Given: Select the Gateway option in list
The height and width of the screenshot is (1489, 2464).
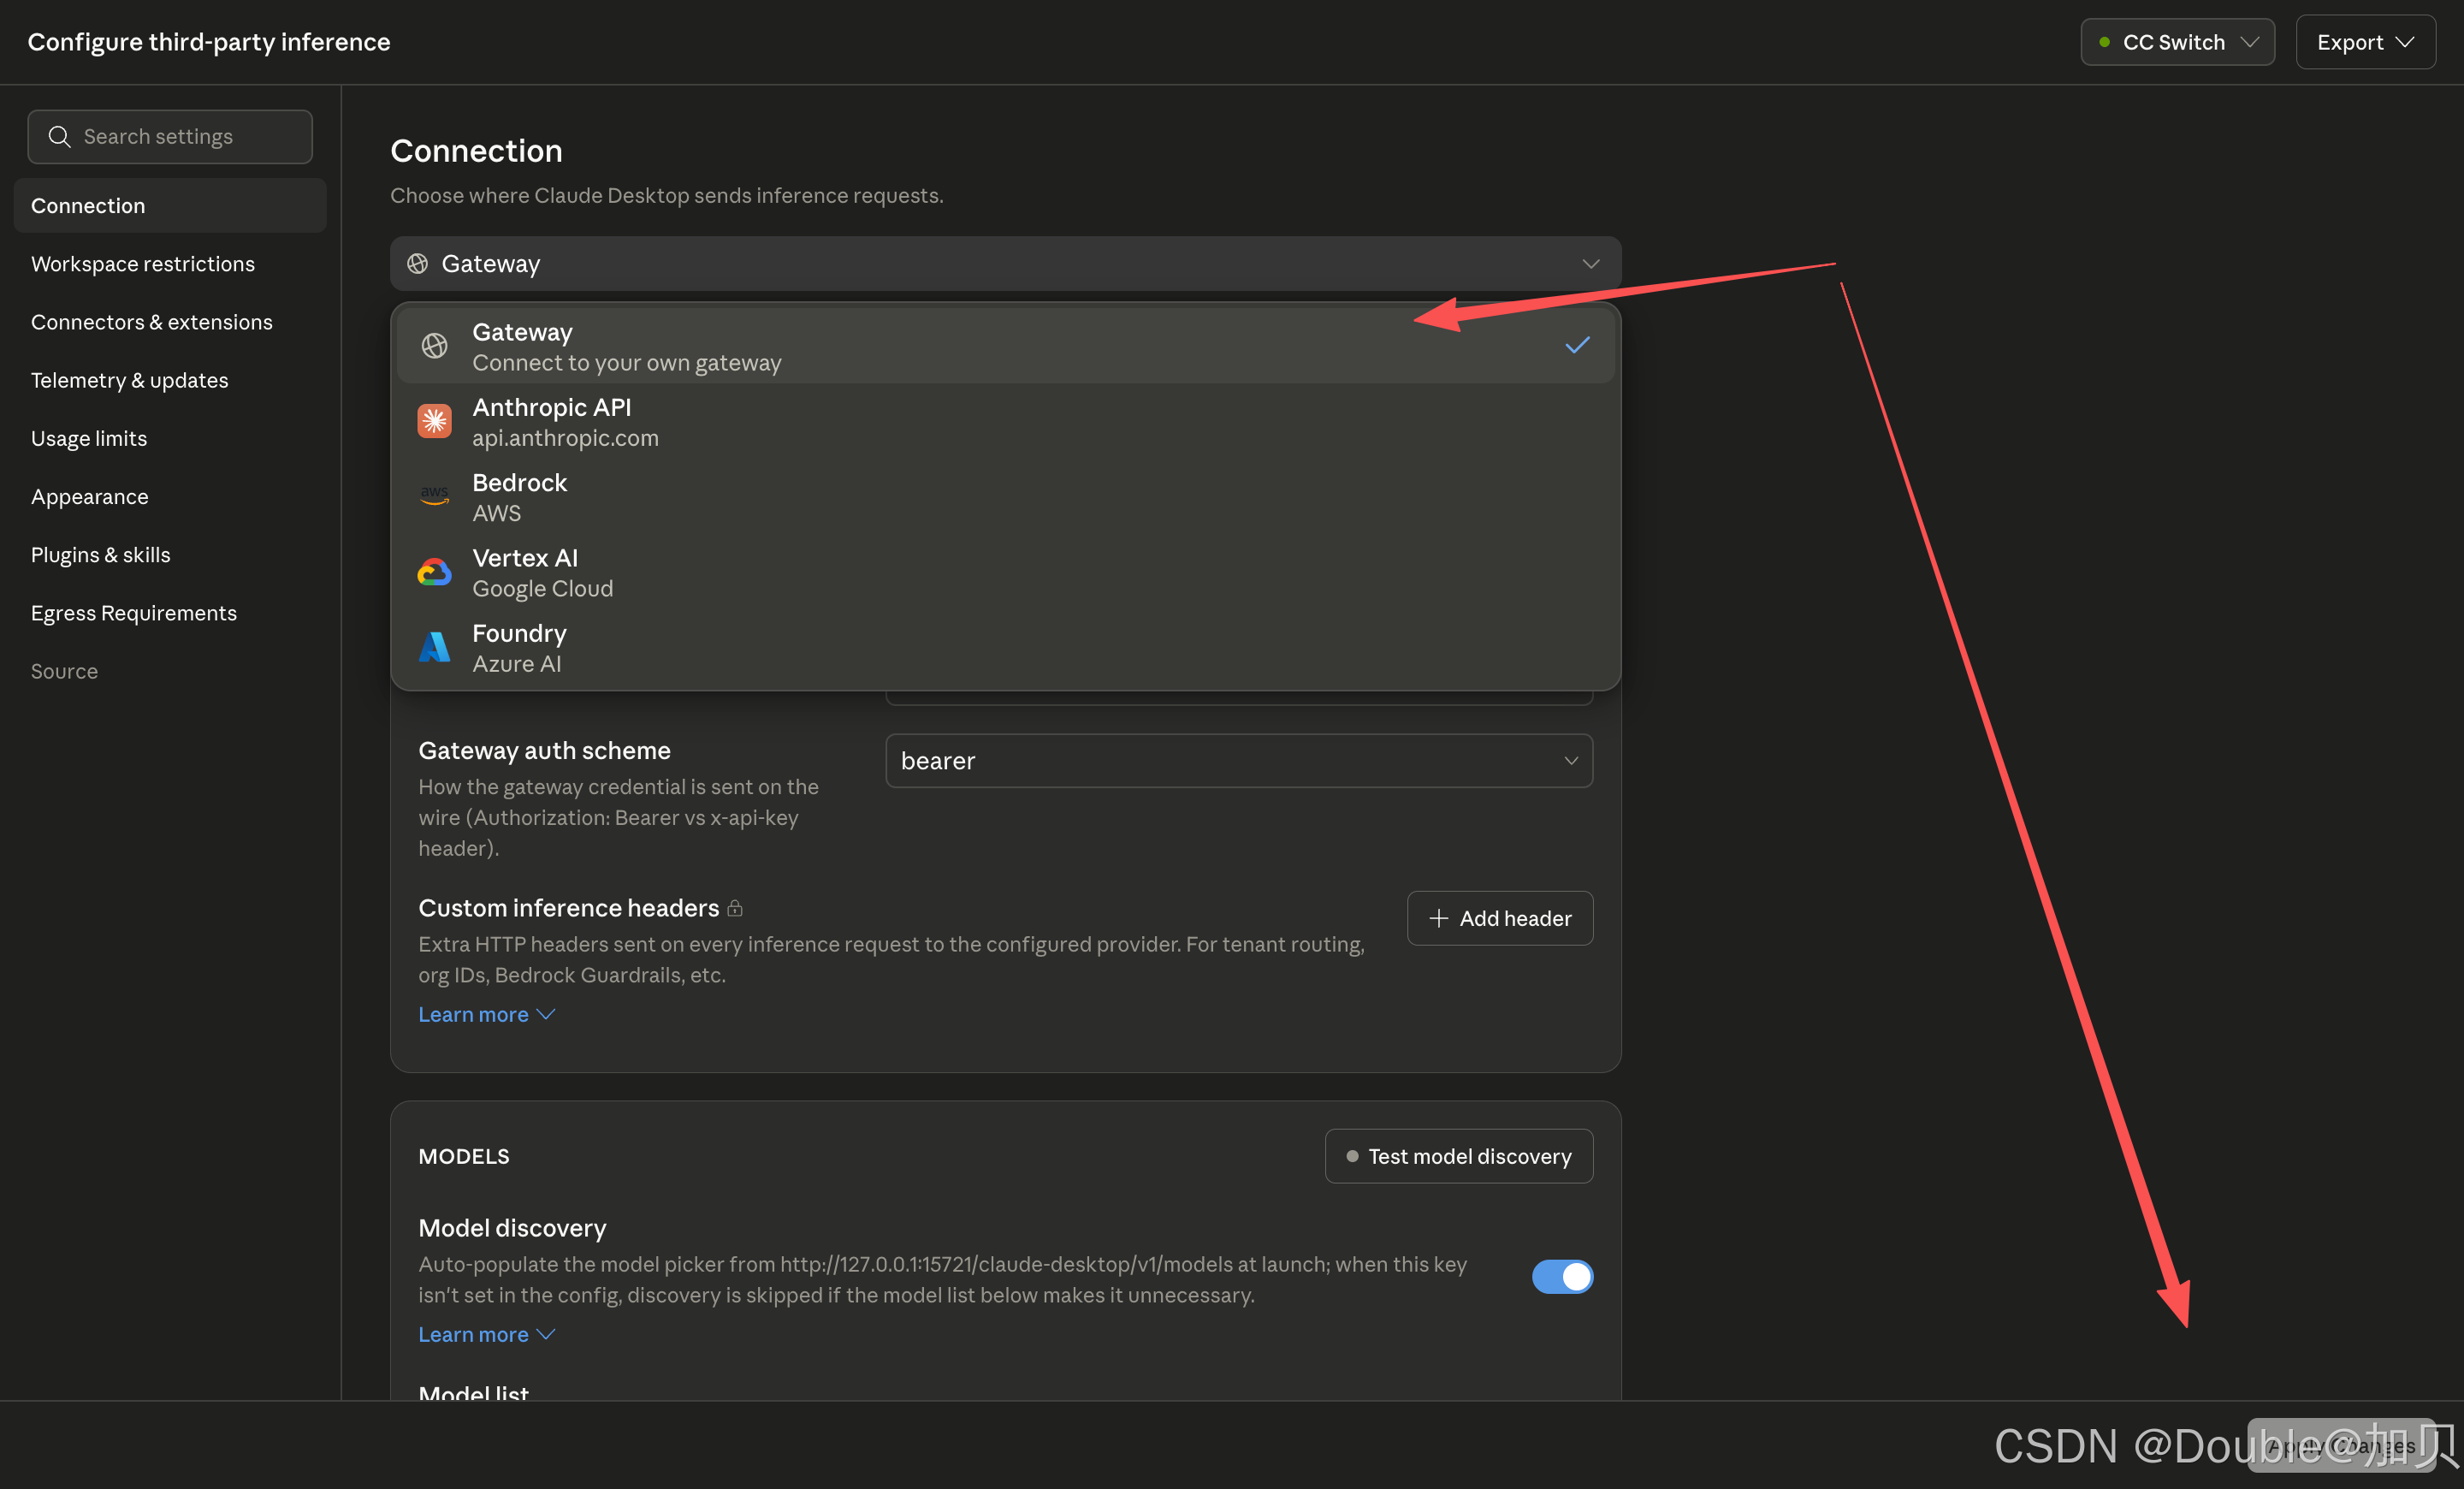Looking at the screenshot, I should (1005, 346).
